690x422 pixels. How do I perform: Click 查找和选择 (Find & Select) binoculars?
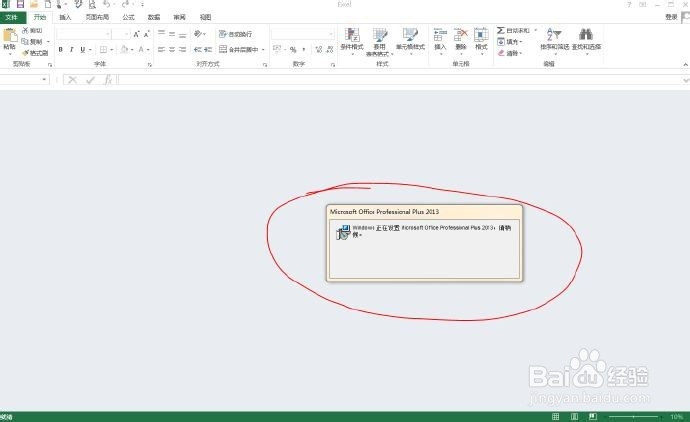[x=586, y=34]
